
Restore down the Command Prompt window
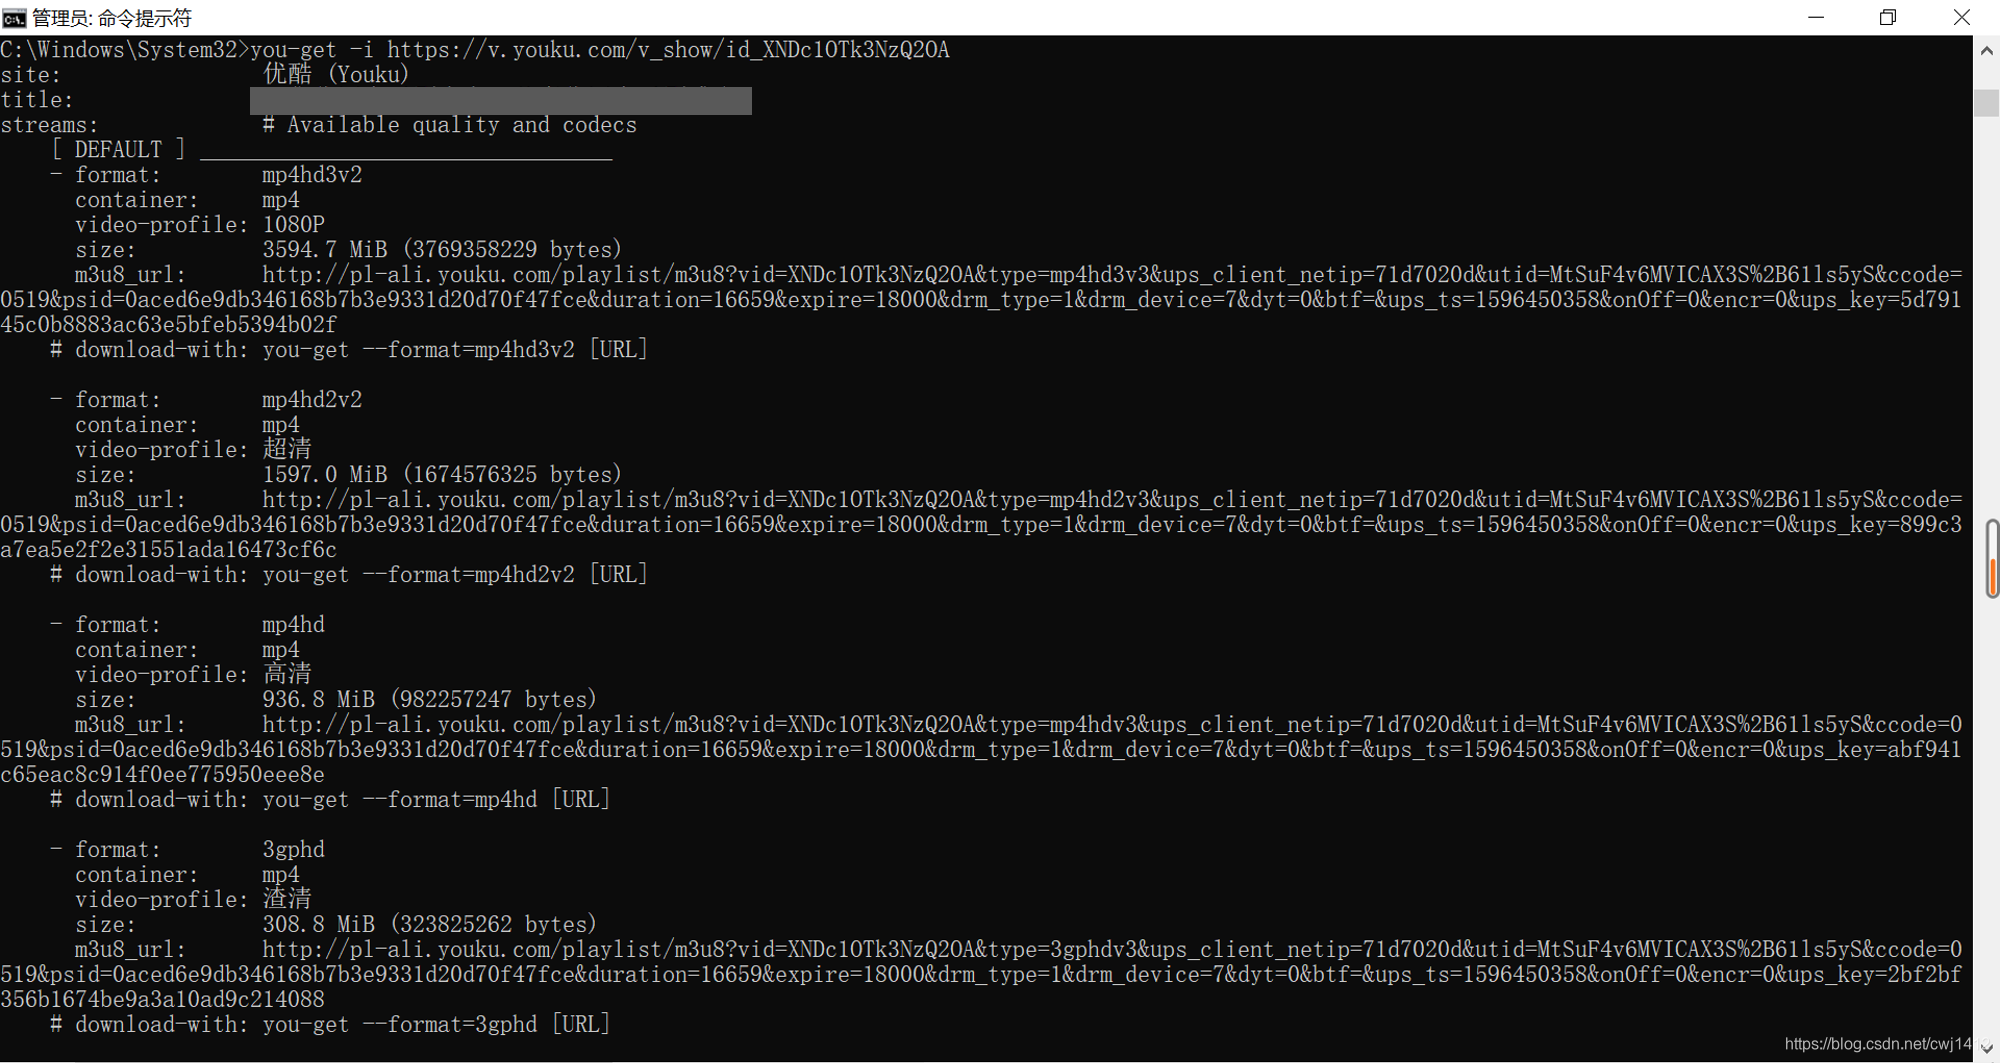pyautogui.click(x=1888, y=18)
